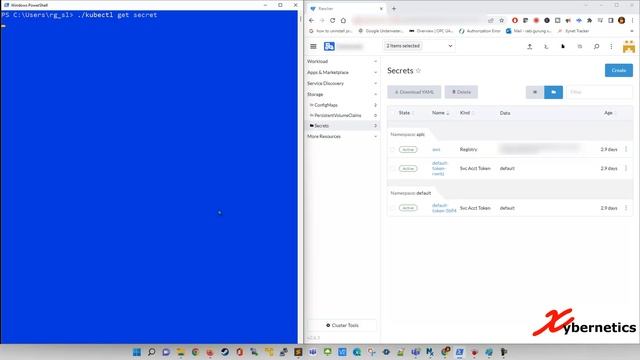Click the Copy KubeConfig to clipboard icon
Viewport: 640px width, 360px height.
tap(580, 47)
